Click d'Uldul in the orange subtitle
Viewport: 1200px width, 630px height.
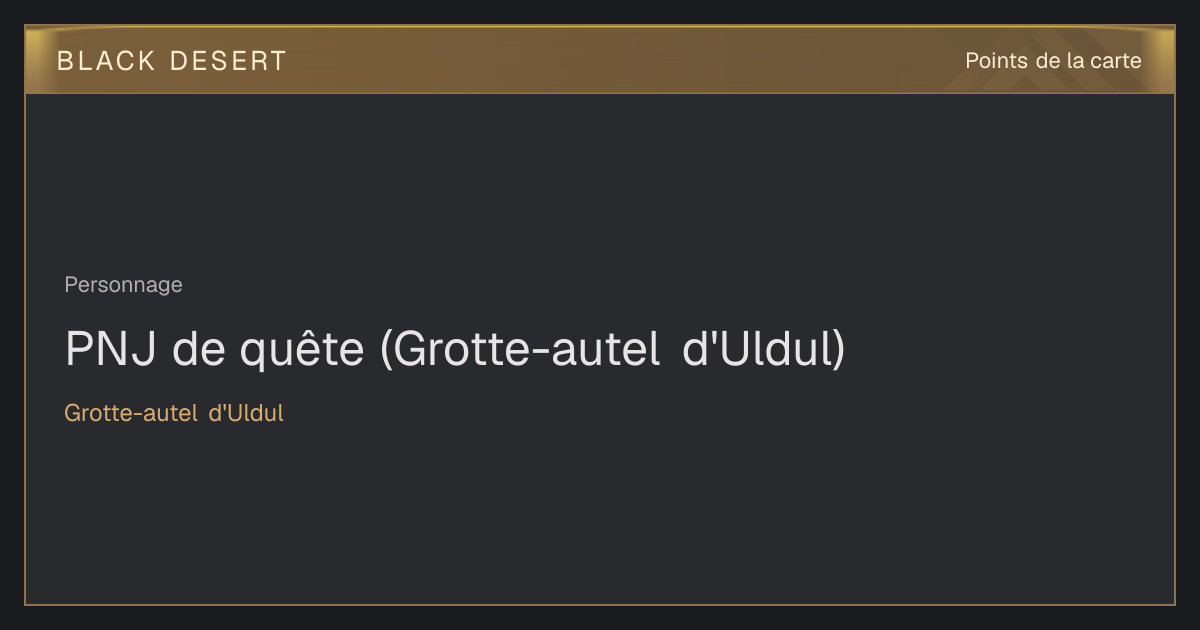click(x=246, y=413)
